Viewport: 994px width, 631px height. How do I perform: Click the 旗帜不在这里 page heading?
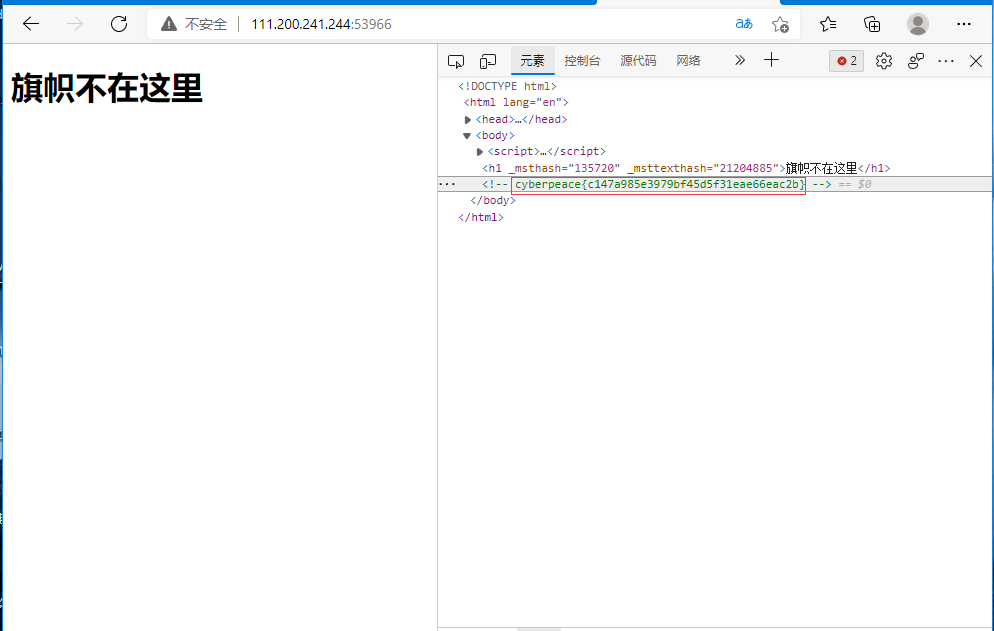click(106, 88)
